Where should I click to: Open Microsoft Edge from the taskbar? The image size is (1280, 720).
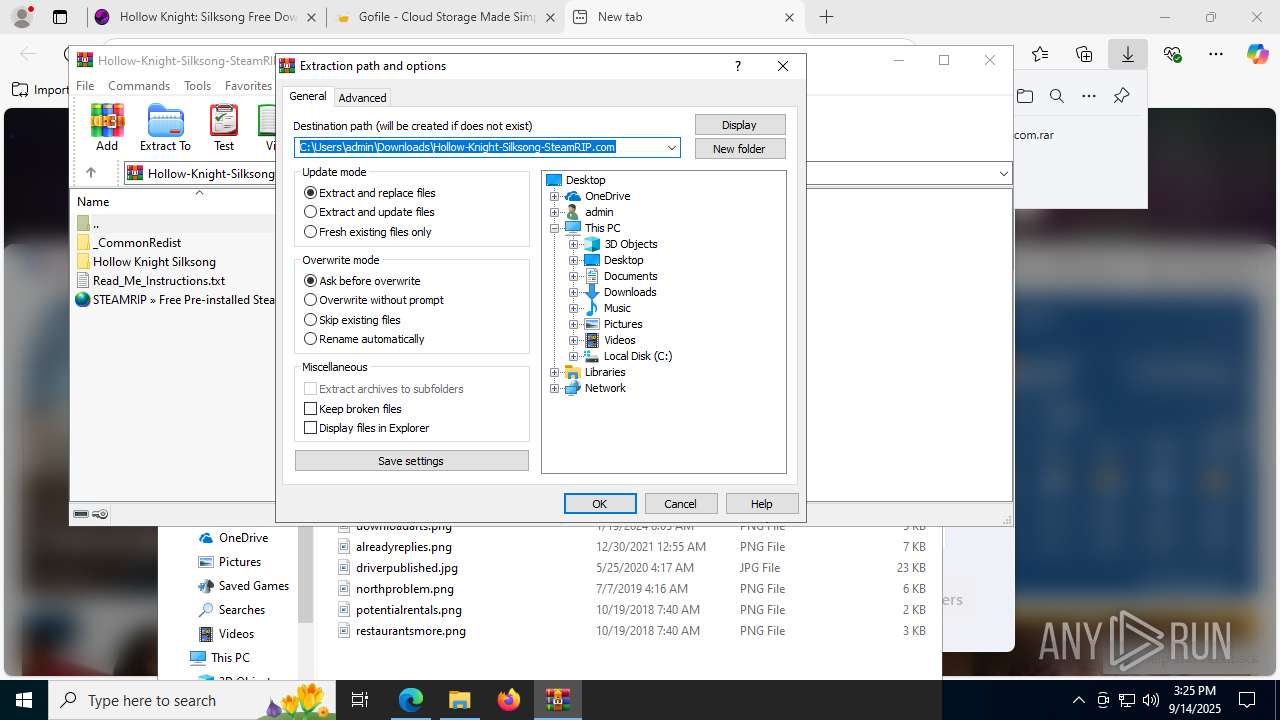[x=411, y=700]
